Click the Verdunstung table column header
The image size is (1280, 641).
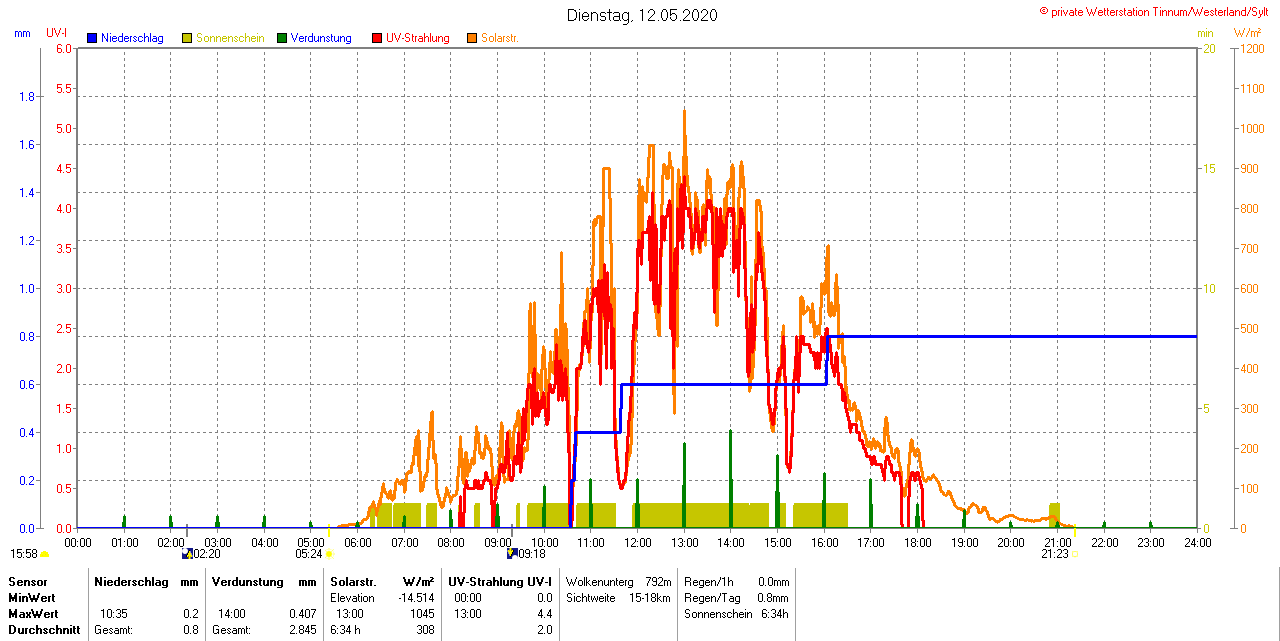coord(246,581)
